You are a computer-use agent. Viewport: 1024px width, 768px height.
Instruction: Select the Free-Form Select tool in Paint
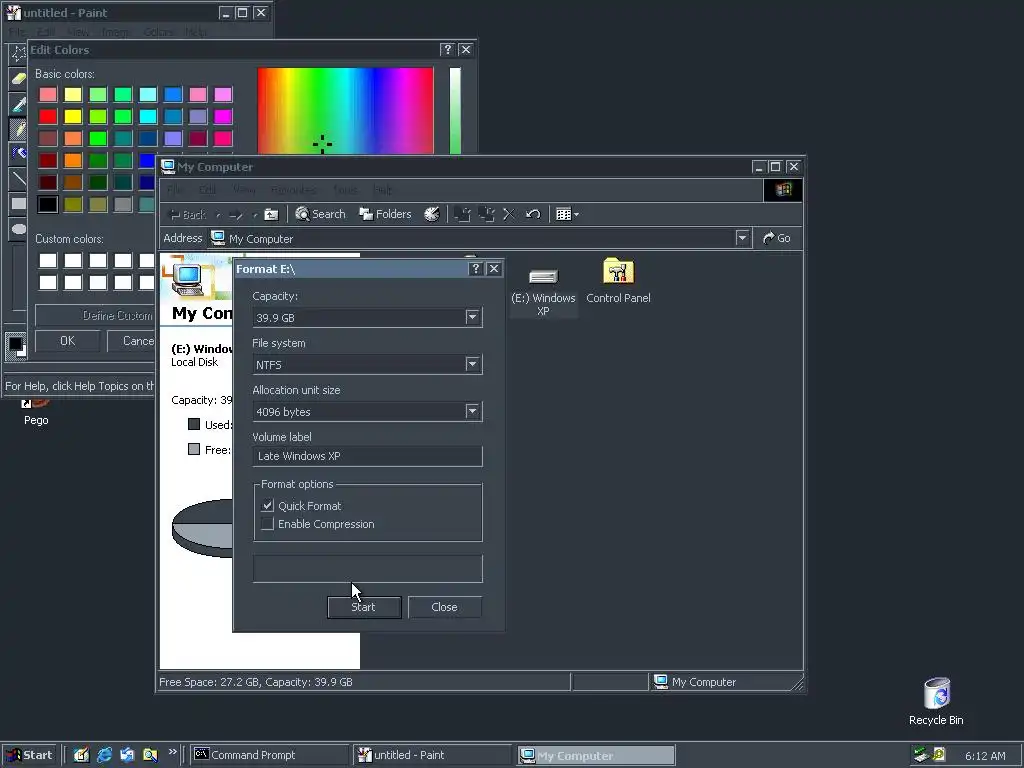[x=18, y=54]
